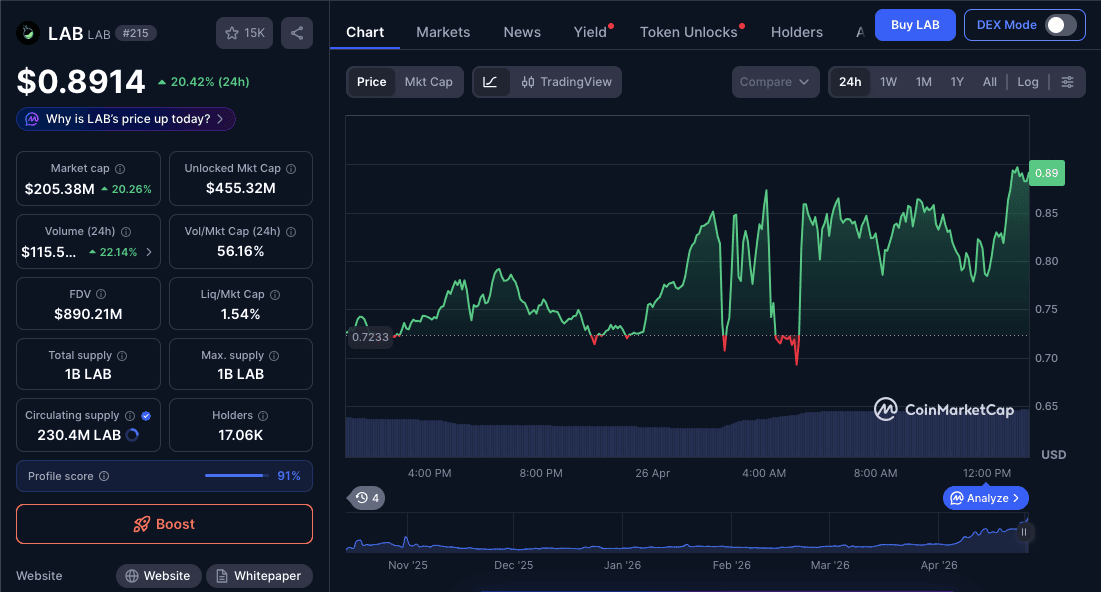Screen dimensions: 1101x592
Task: Click the Buy LAB button
Action: tap(914, 25)
